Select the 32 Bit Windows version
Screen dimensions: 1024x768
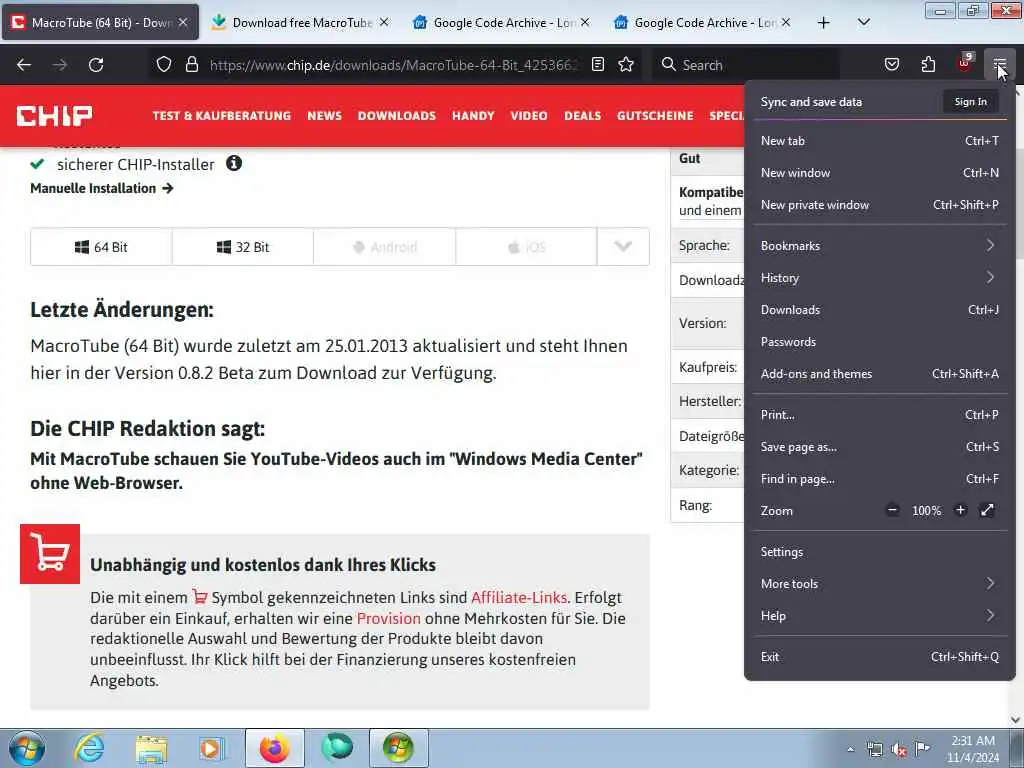243,247
